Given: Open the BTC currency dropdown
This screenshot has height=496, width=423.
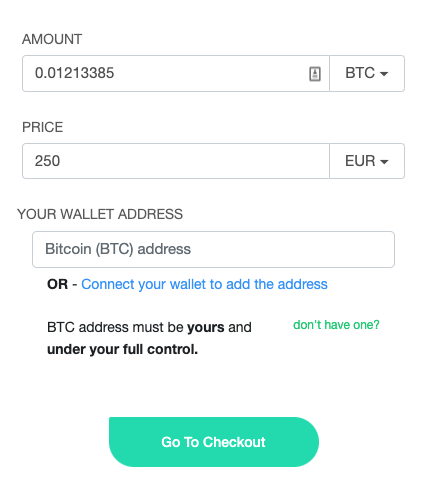Looking at the screenshot, I should tap(367, 73).
